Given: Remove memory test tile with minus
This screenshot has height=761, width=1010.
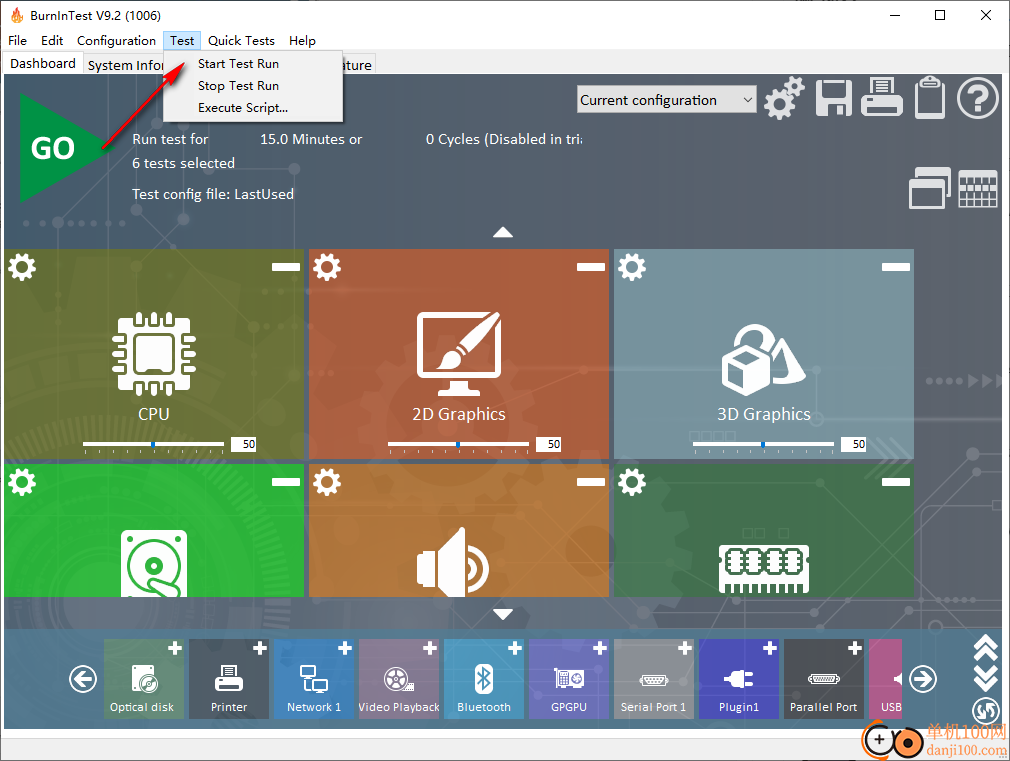Looking at the screenshot, I should 895,482.
